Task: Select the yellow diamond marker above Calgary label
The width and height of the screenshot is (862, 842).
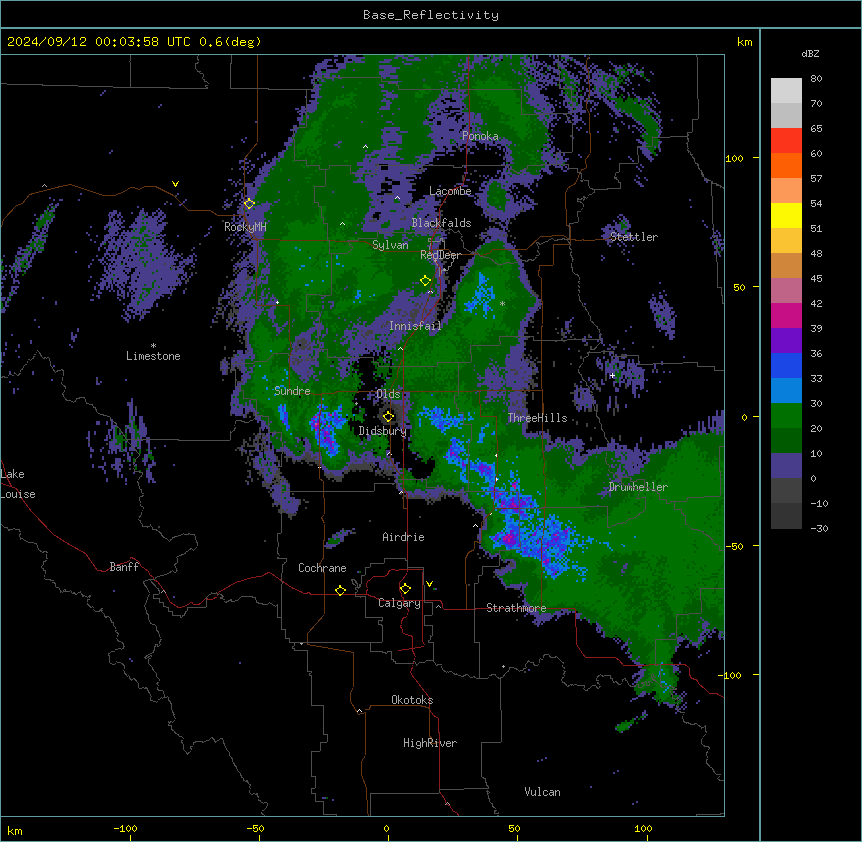Action: coord(405,589)
